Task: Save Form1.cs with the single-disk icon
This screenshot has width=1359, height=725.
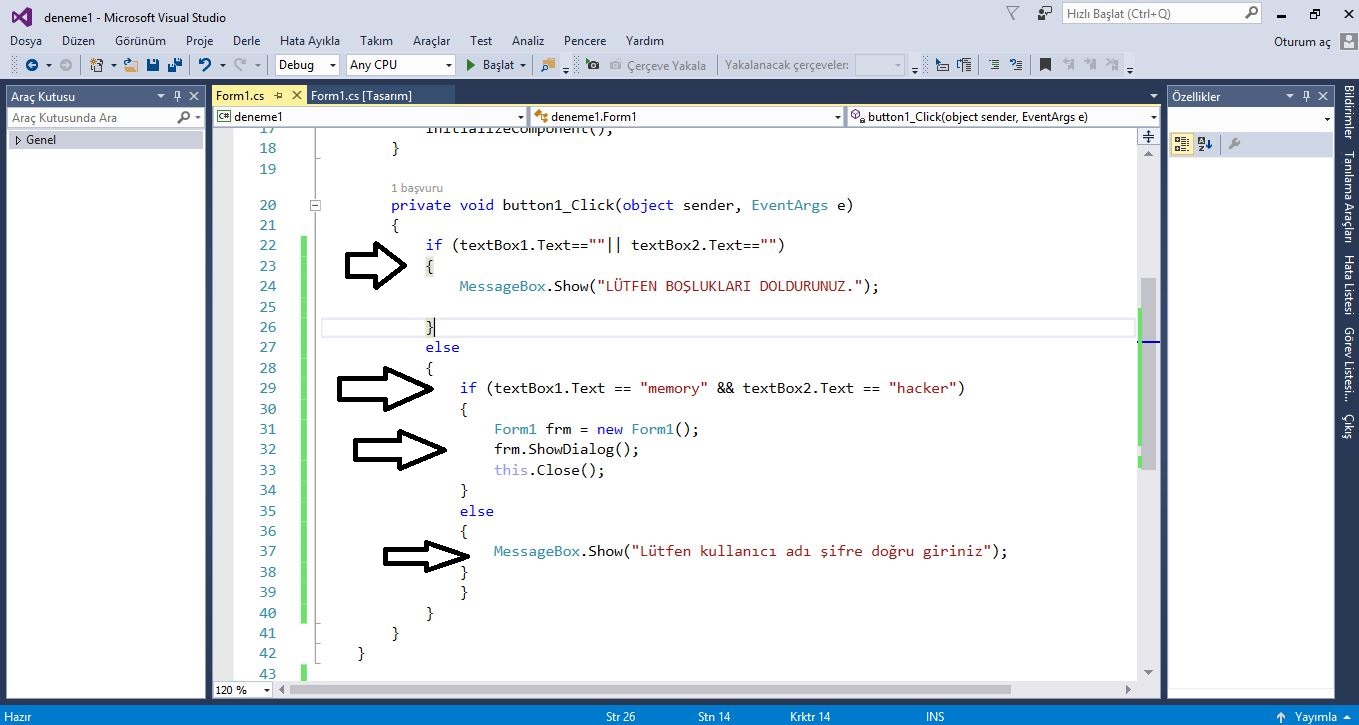Action: pyautogui.click(x=153, y=65)
